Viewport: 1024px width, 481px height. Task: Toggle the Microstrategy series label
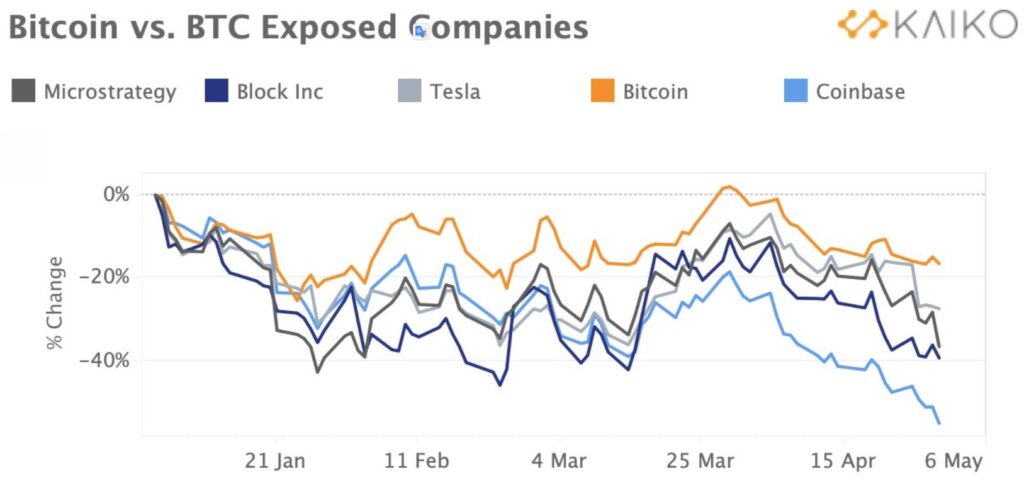110,91
